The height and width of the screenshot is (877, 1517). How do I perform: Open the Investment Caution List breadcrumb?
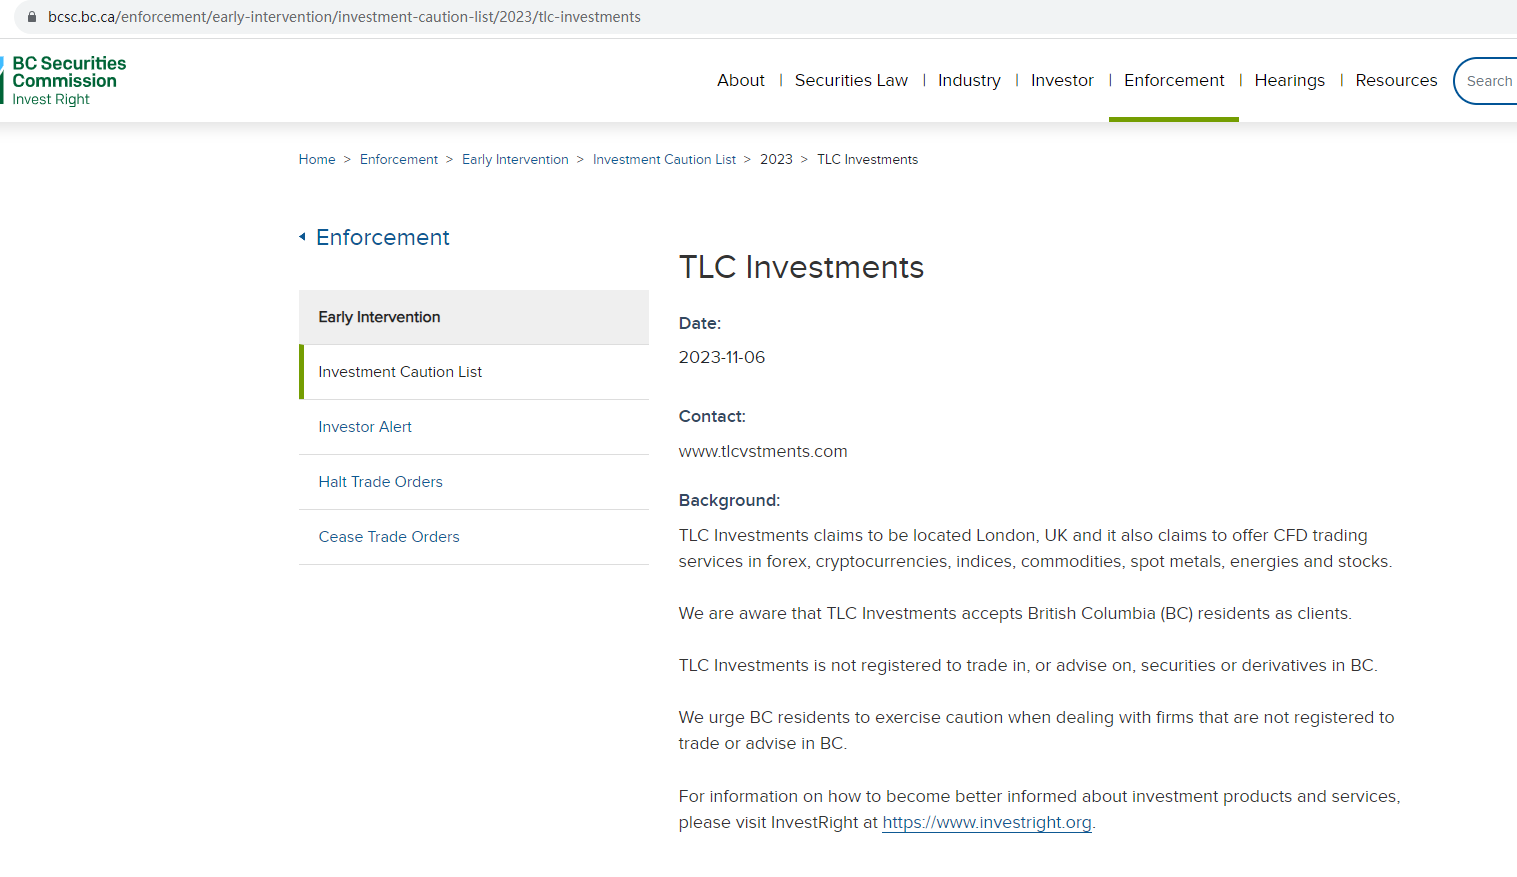(x=664, y=159)
